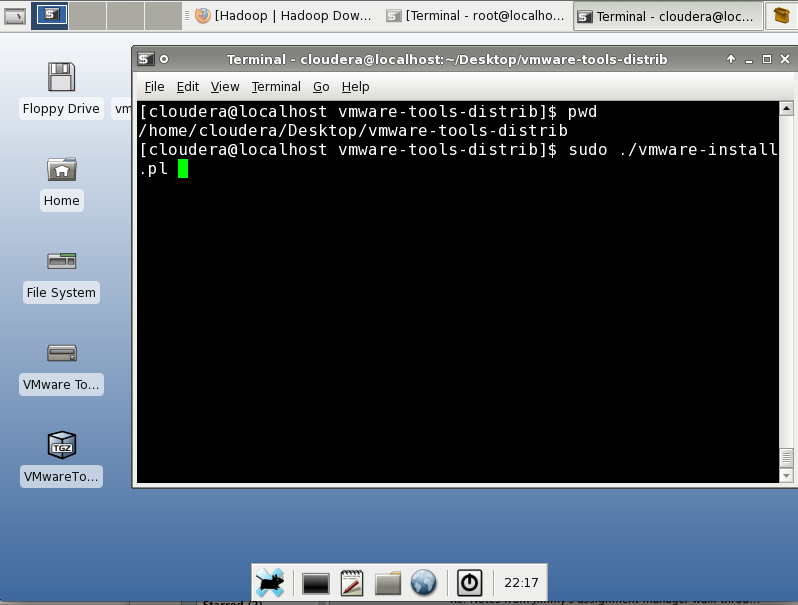Switch to third workspace in pager

pos(126,16)
